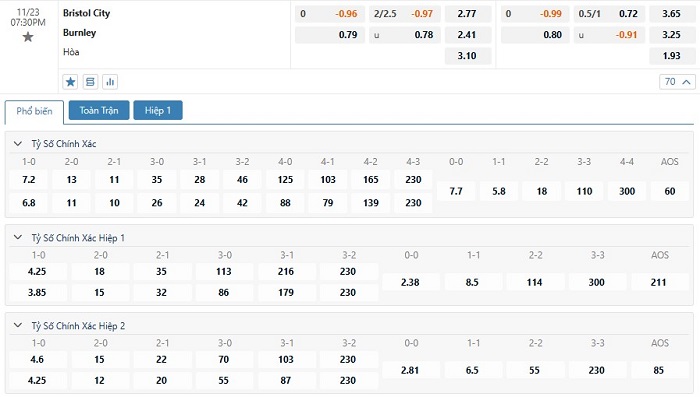This screenshot has height=397, width=700.
Task: Switch to the Phổ biến tab
Action: click(34, 111)
